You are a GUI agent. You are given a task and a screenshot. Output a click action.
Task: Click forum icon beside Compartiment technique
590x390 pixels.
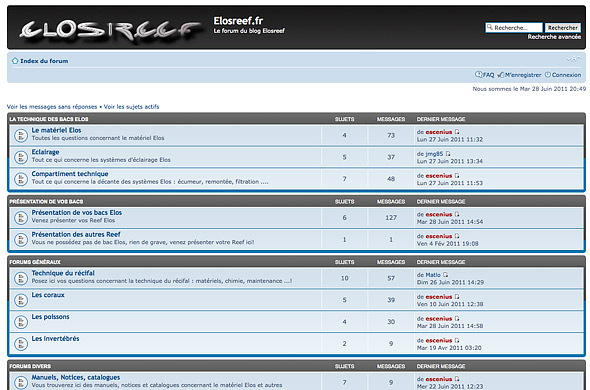tap(21, 179)
